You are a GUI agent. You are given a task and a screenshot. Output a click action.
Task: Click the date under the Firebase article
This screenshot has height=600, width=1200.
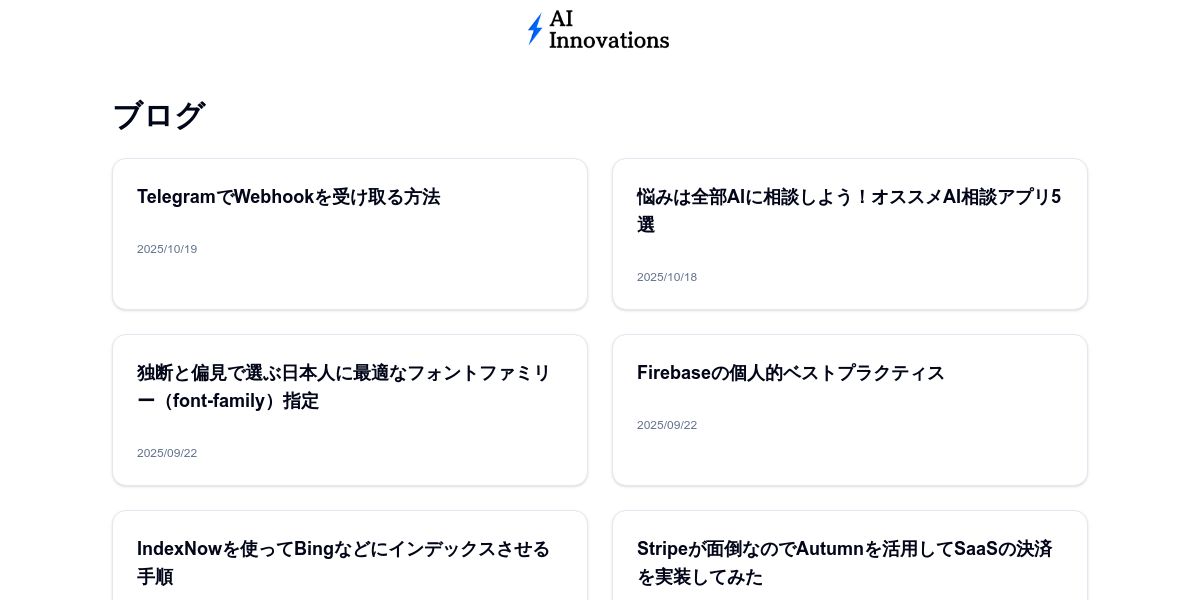click(x=667, y=425)
